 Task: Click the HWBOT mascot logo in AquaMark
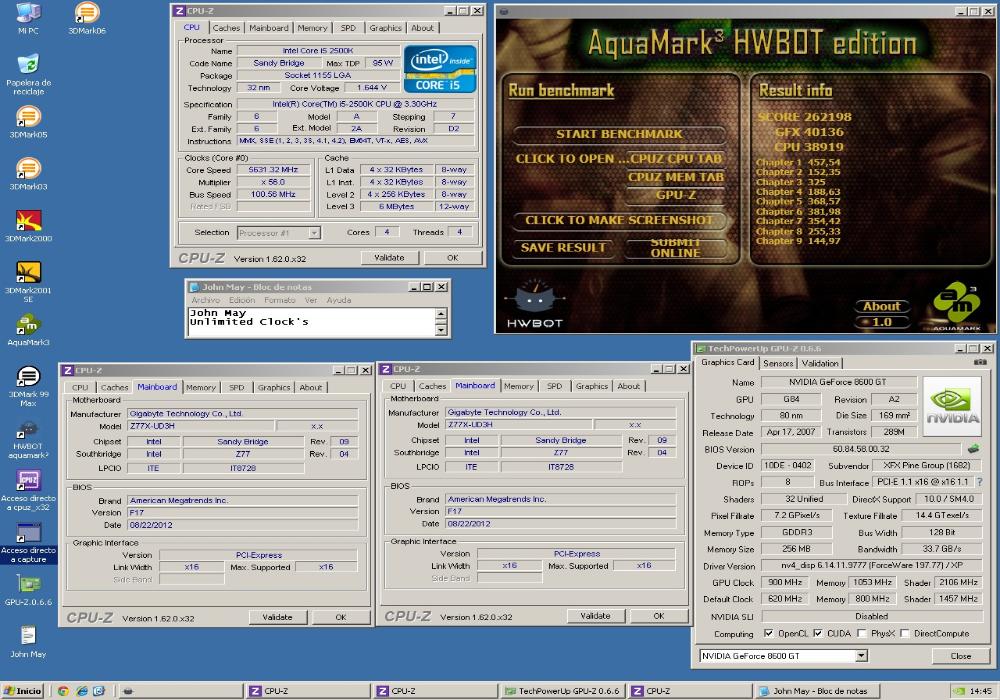534,304
